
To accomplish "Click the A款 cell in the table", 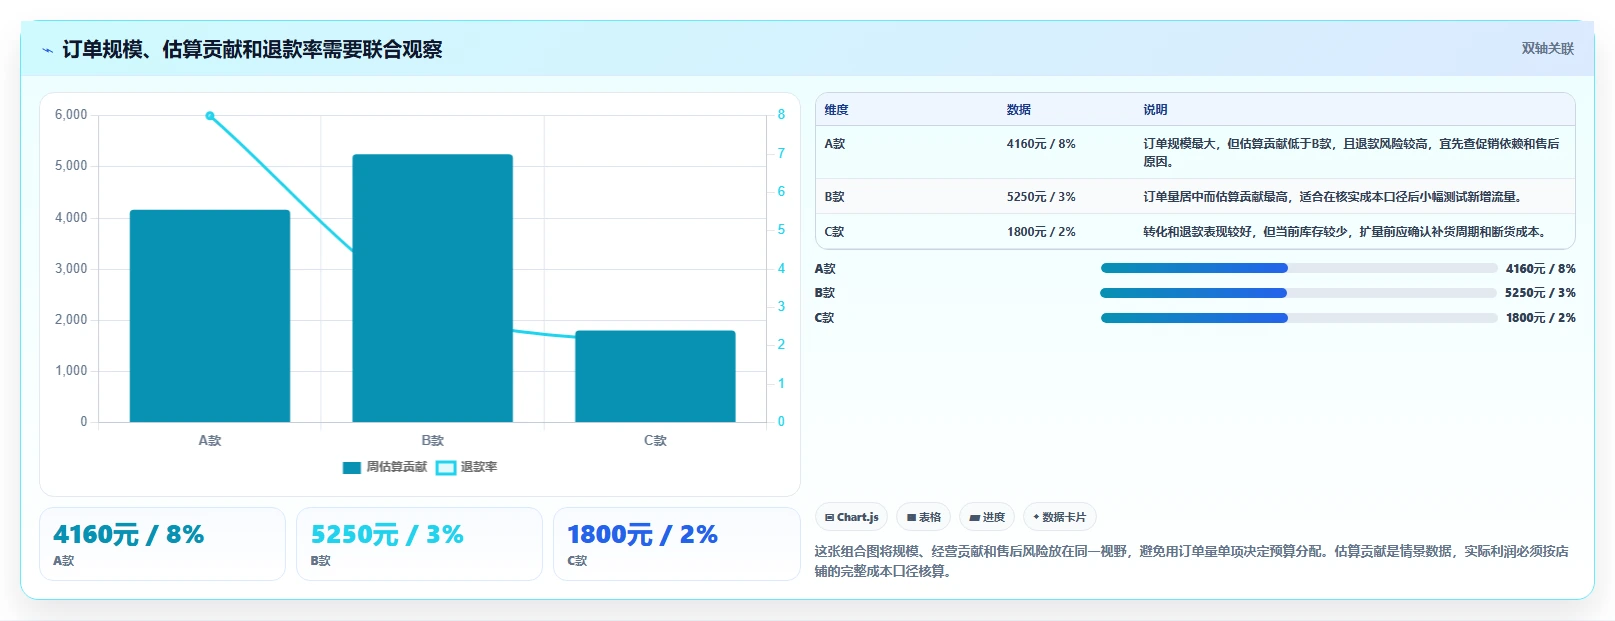I will 834,144.
